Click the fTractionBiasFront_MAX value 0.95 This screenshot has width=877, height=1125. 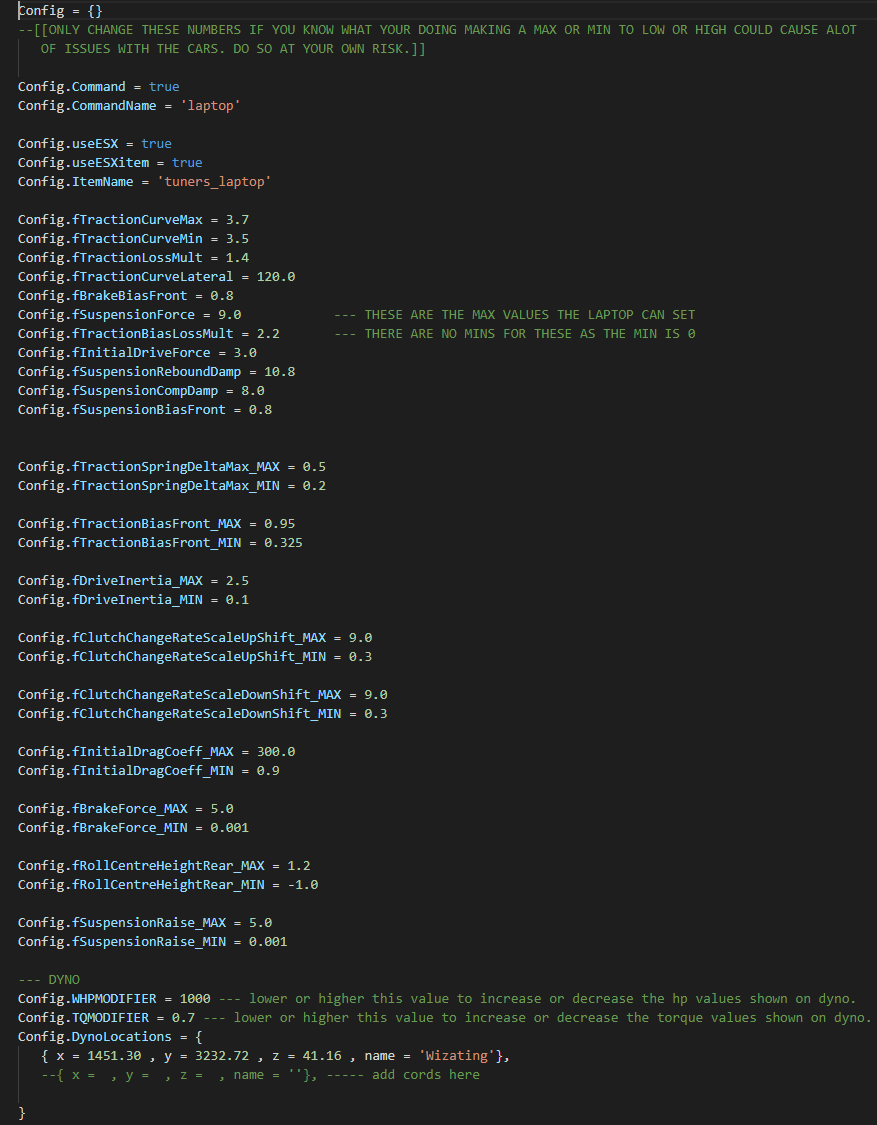pyautogui.click(x=280, y=524)
